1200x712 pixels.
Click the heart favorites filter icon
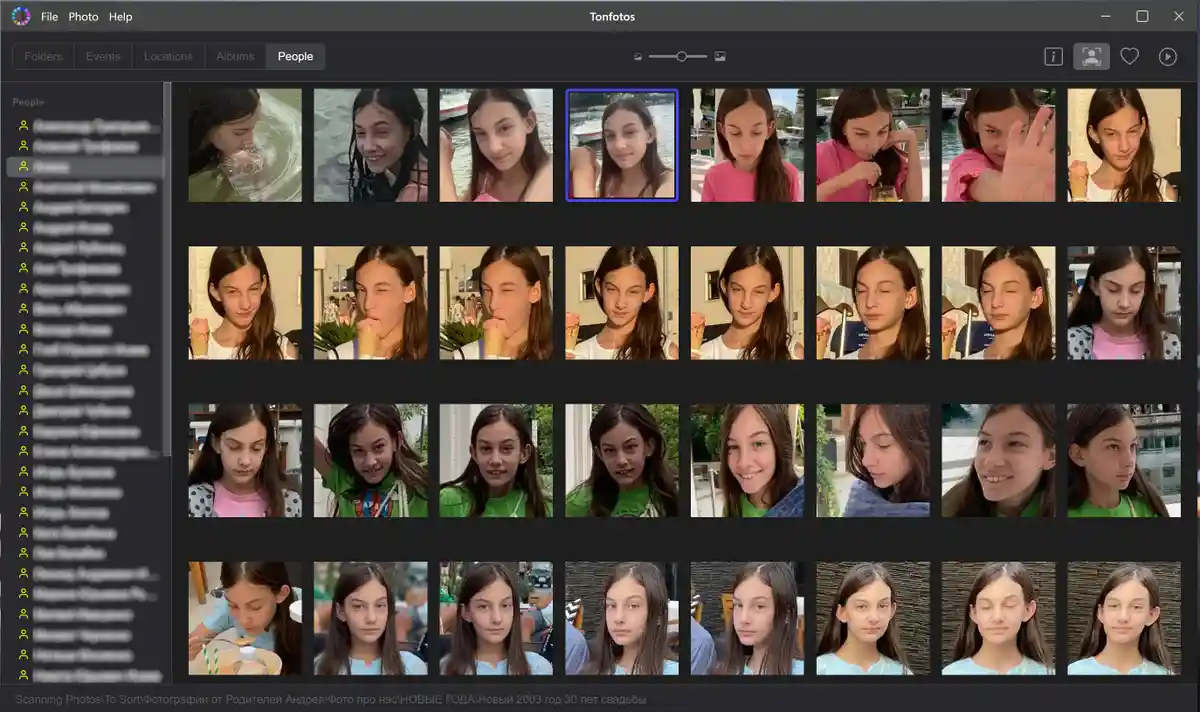1129,57
